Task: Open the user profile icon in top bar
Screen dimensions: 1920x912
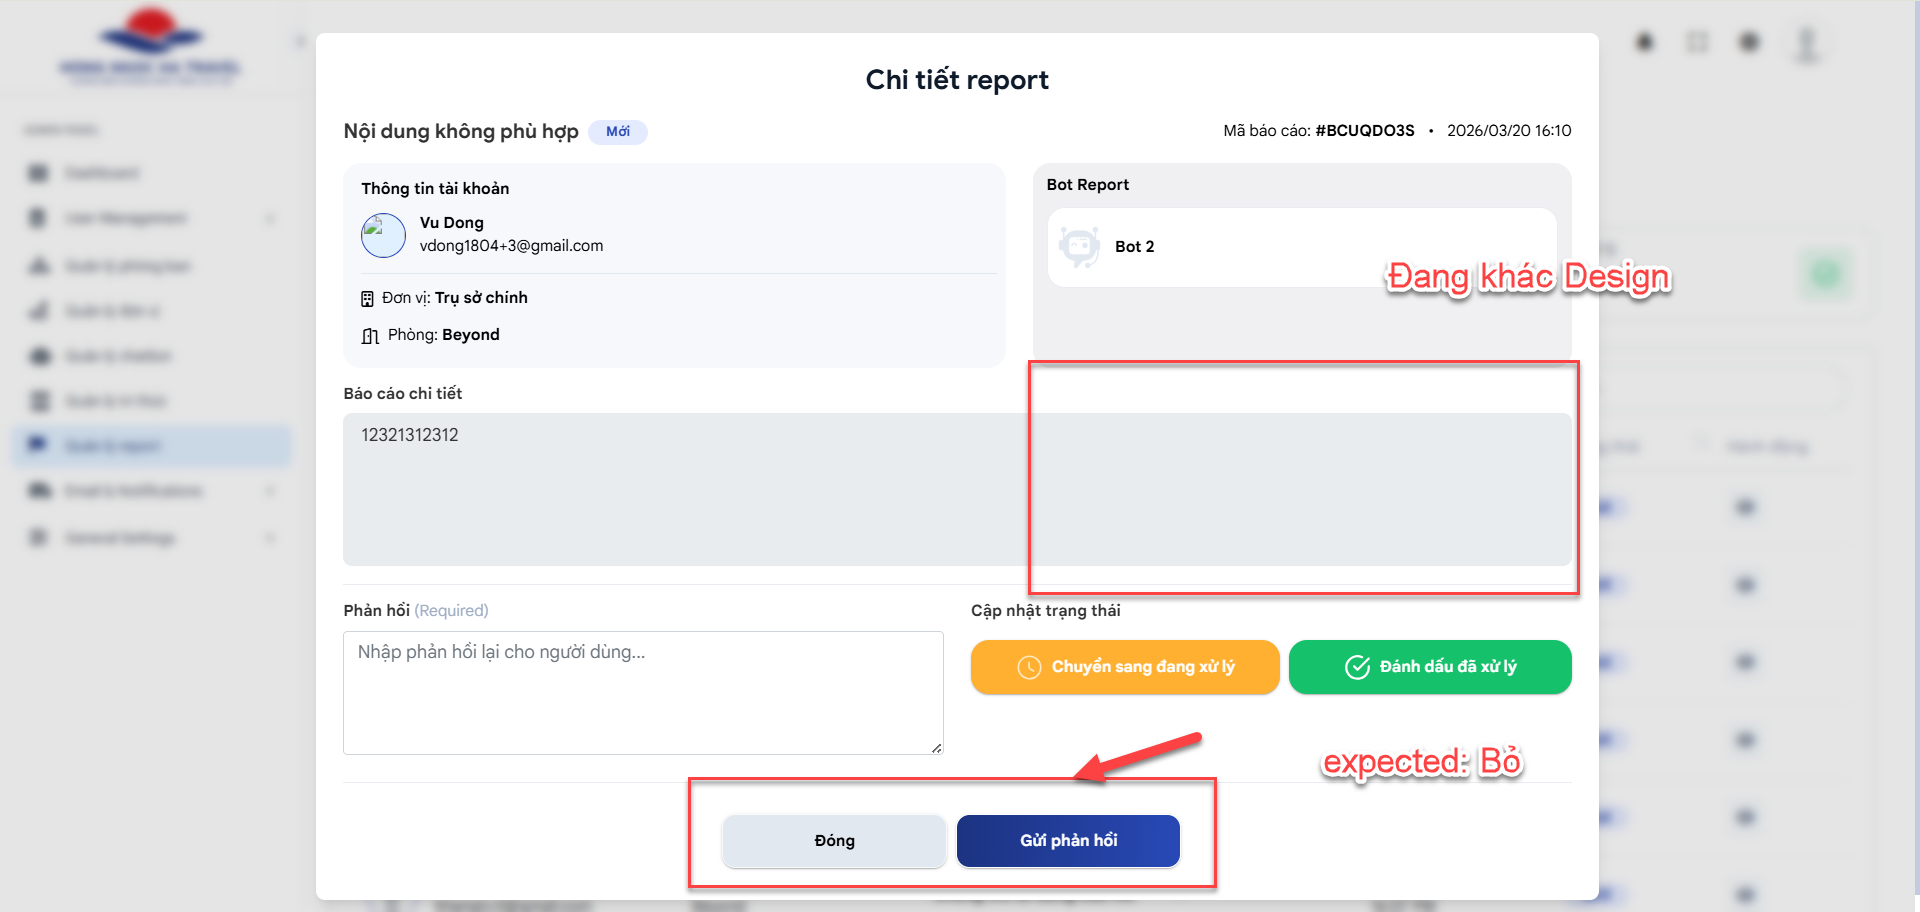Action: pyautogui.click(x=1806, y=43)
